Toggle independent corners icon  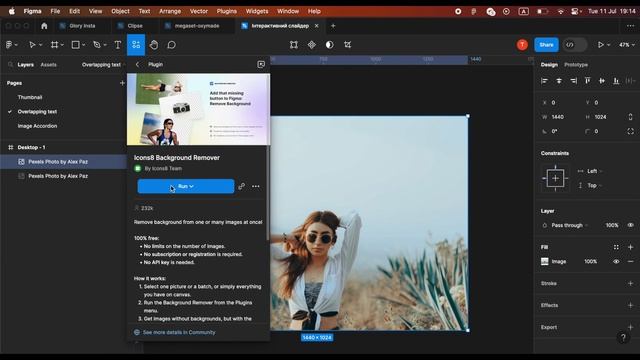point(631,131)
